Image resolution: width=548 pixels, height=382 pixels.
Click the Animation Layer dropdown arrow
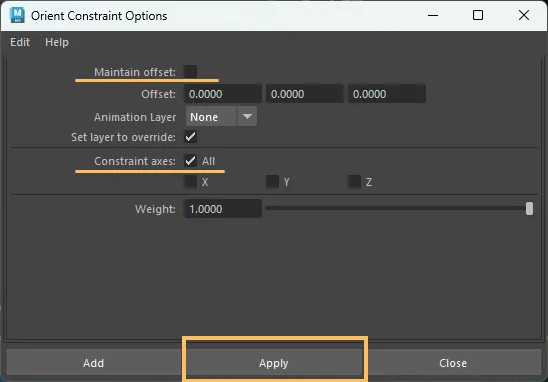click(247, 116)
